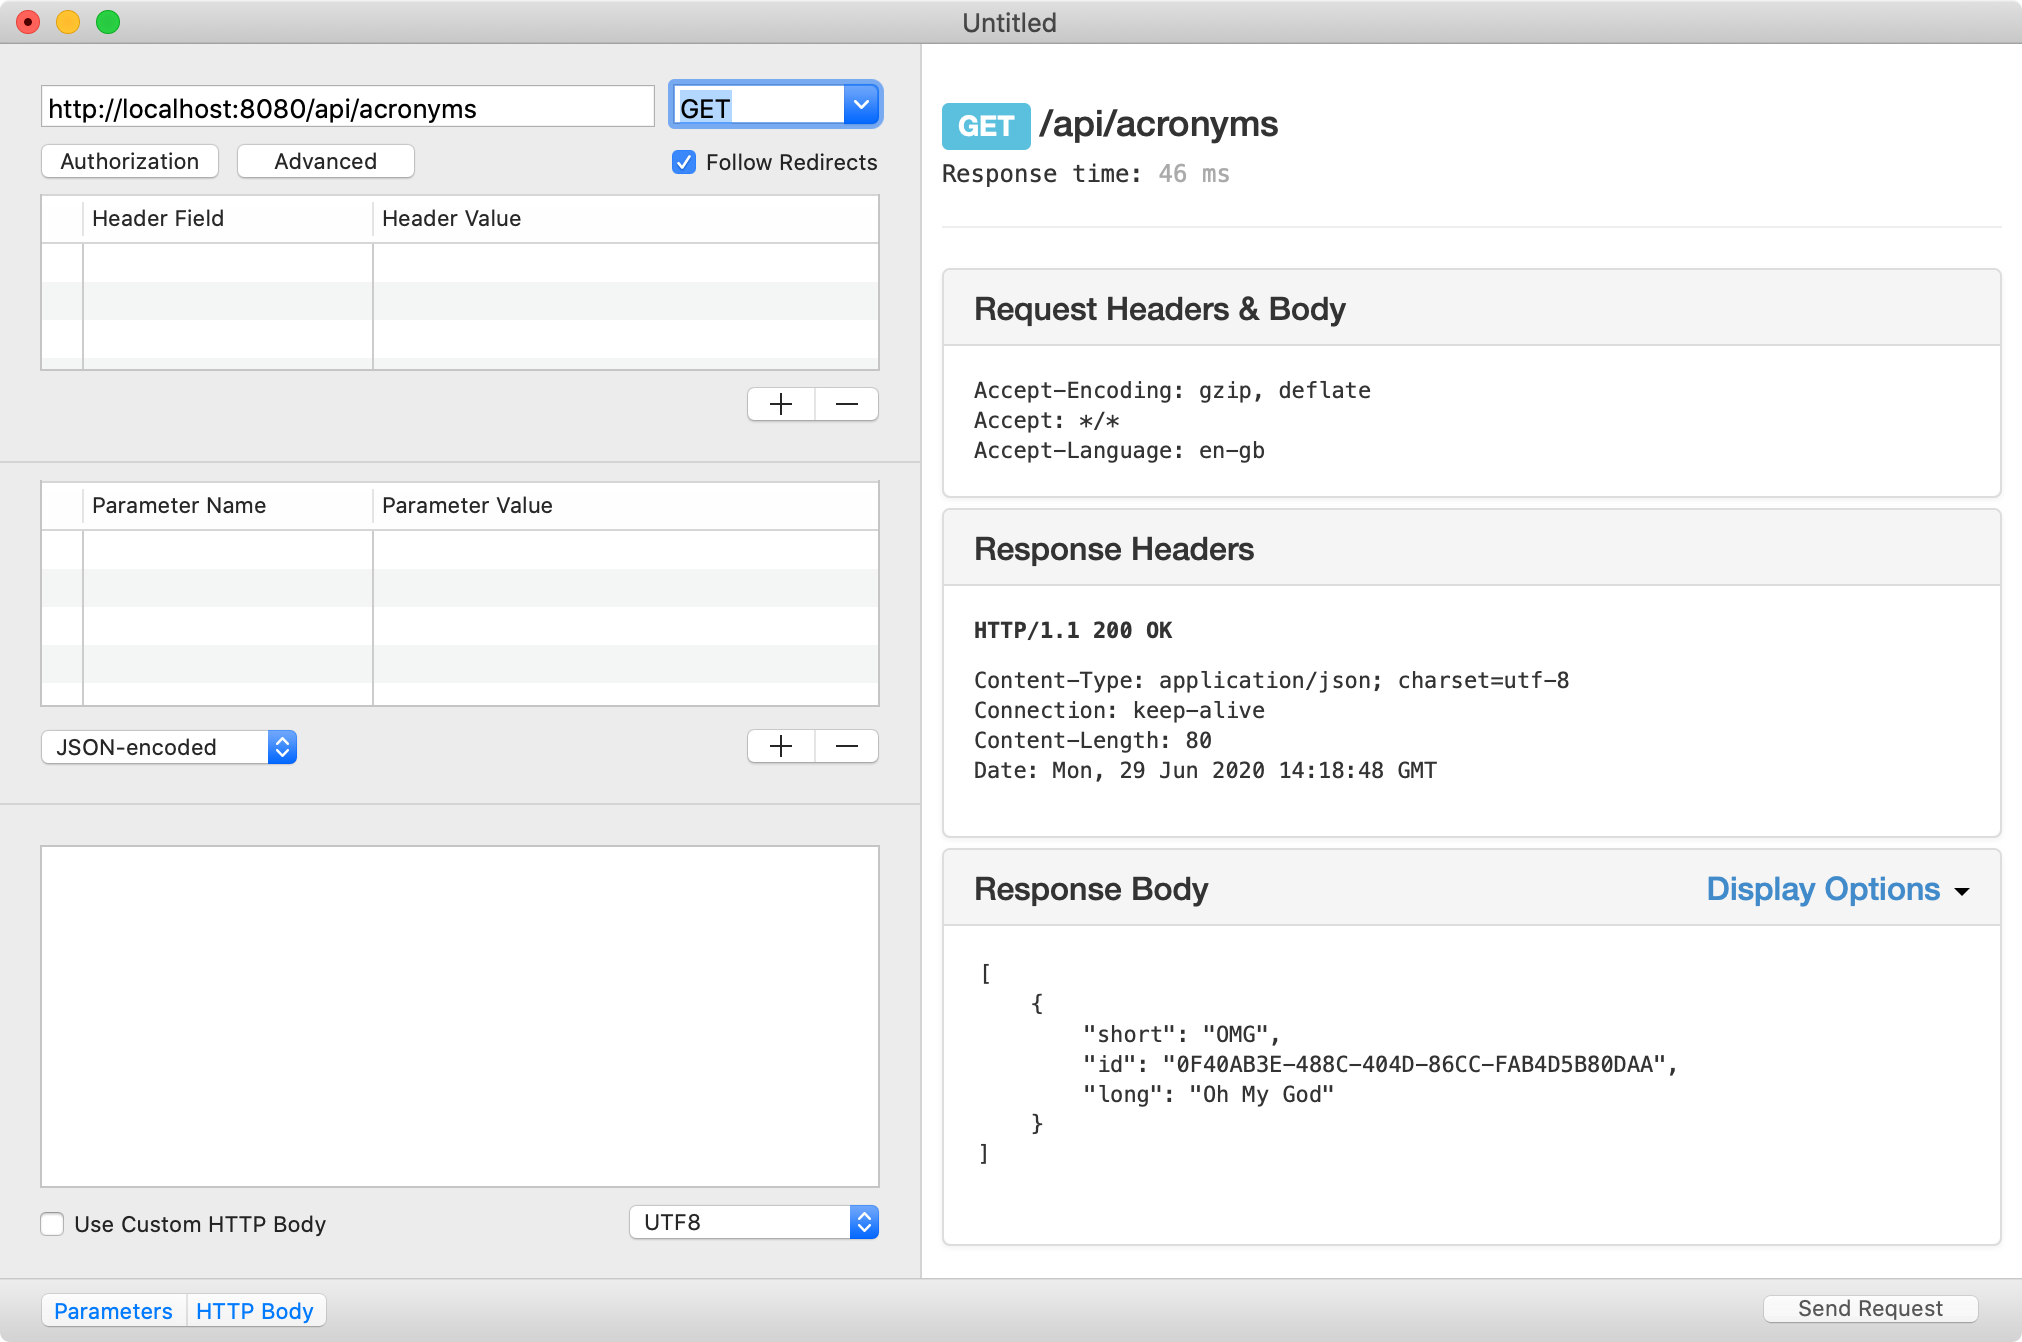Image resolution: width=2022 pixels, height=1342 pixels.
Task: Add a new header row with plus button
Action: pyautogui.click(x=781, y=404)
